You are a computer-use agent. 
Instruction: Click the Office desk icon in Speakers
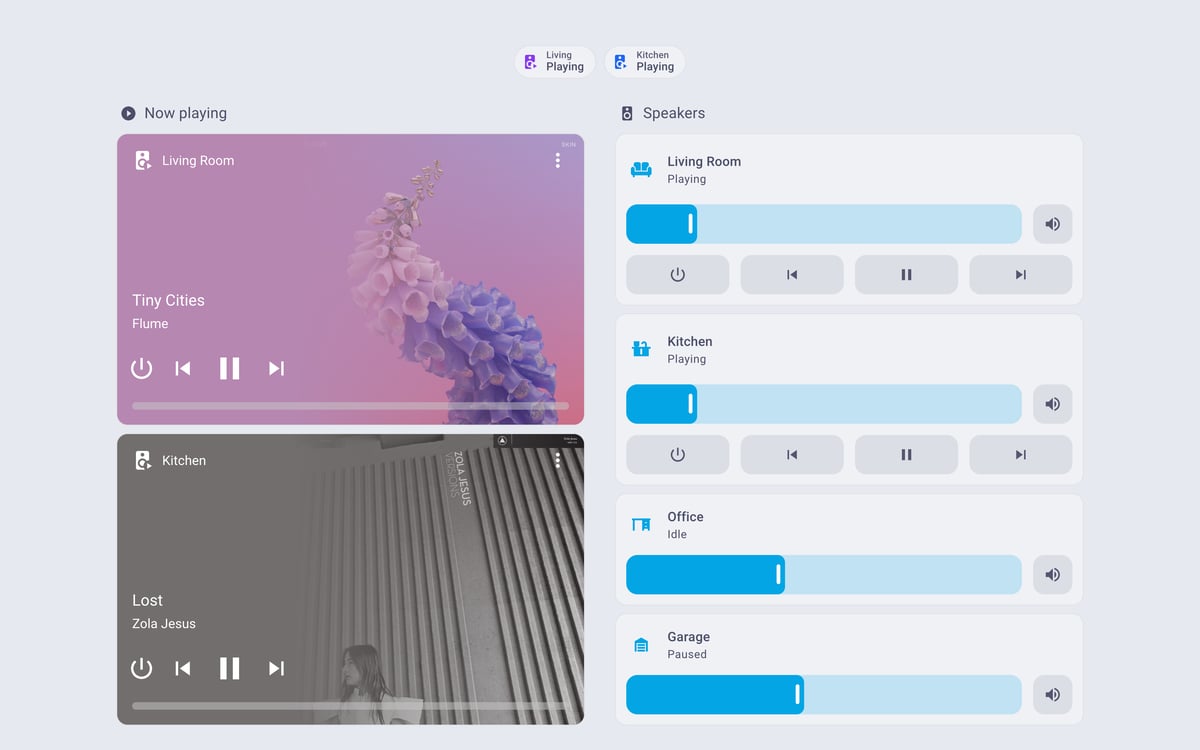click(641, 524)
